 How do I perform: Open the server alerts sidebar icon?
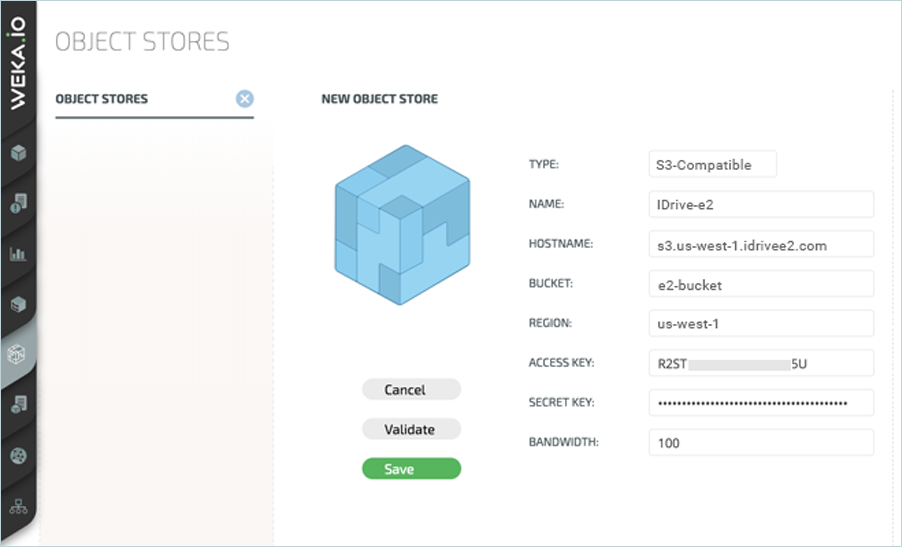pyautogui.click(x=18, y=203)
